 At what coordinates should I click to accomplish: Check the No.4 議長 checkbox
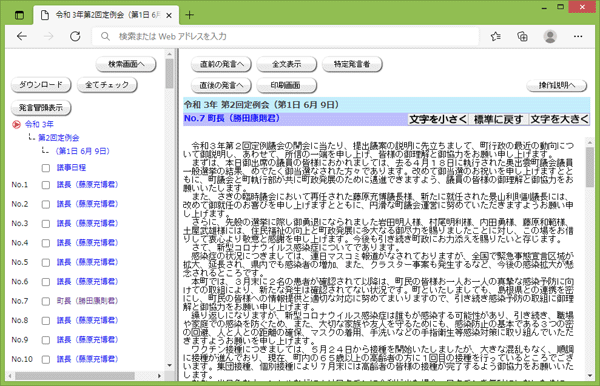(x=46, y=243)
